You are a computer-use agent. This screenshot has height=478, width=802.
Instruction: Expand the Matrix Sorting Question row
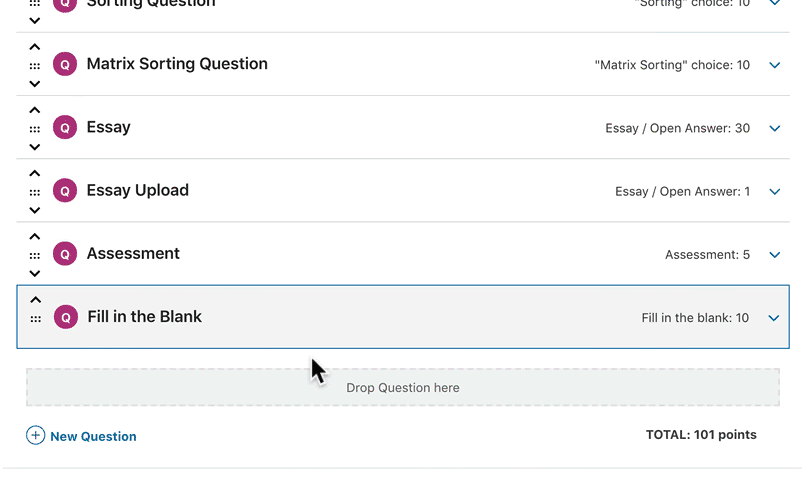[x=774, y=65]
